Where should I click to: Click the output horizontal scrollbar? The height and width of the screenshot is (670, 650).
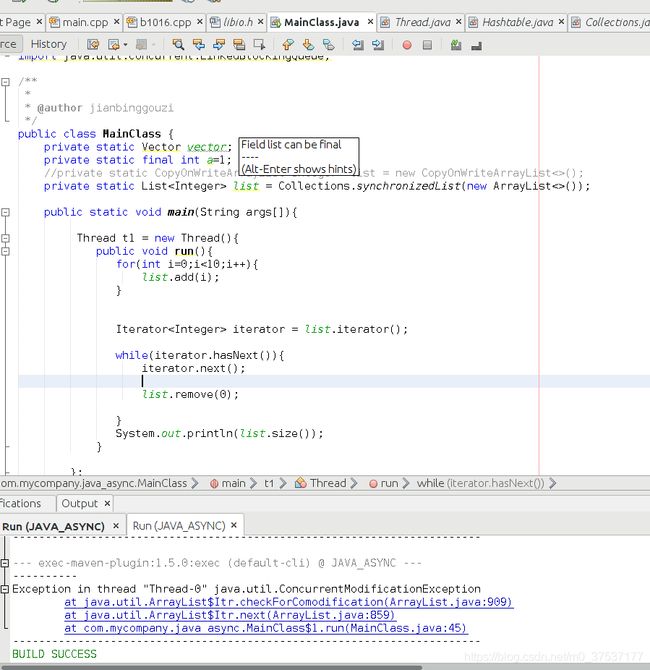pyautogui.click(x=211, y=667)
